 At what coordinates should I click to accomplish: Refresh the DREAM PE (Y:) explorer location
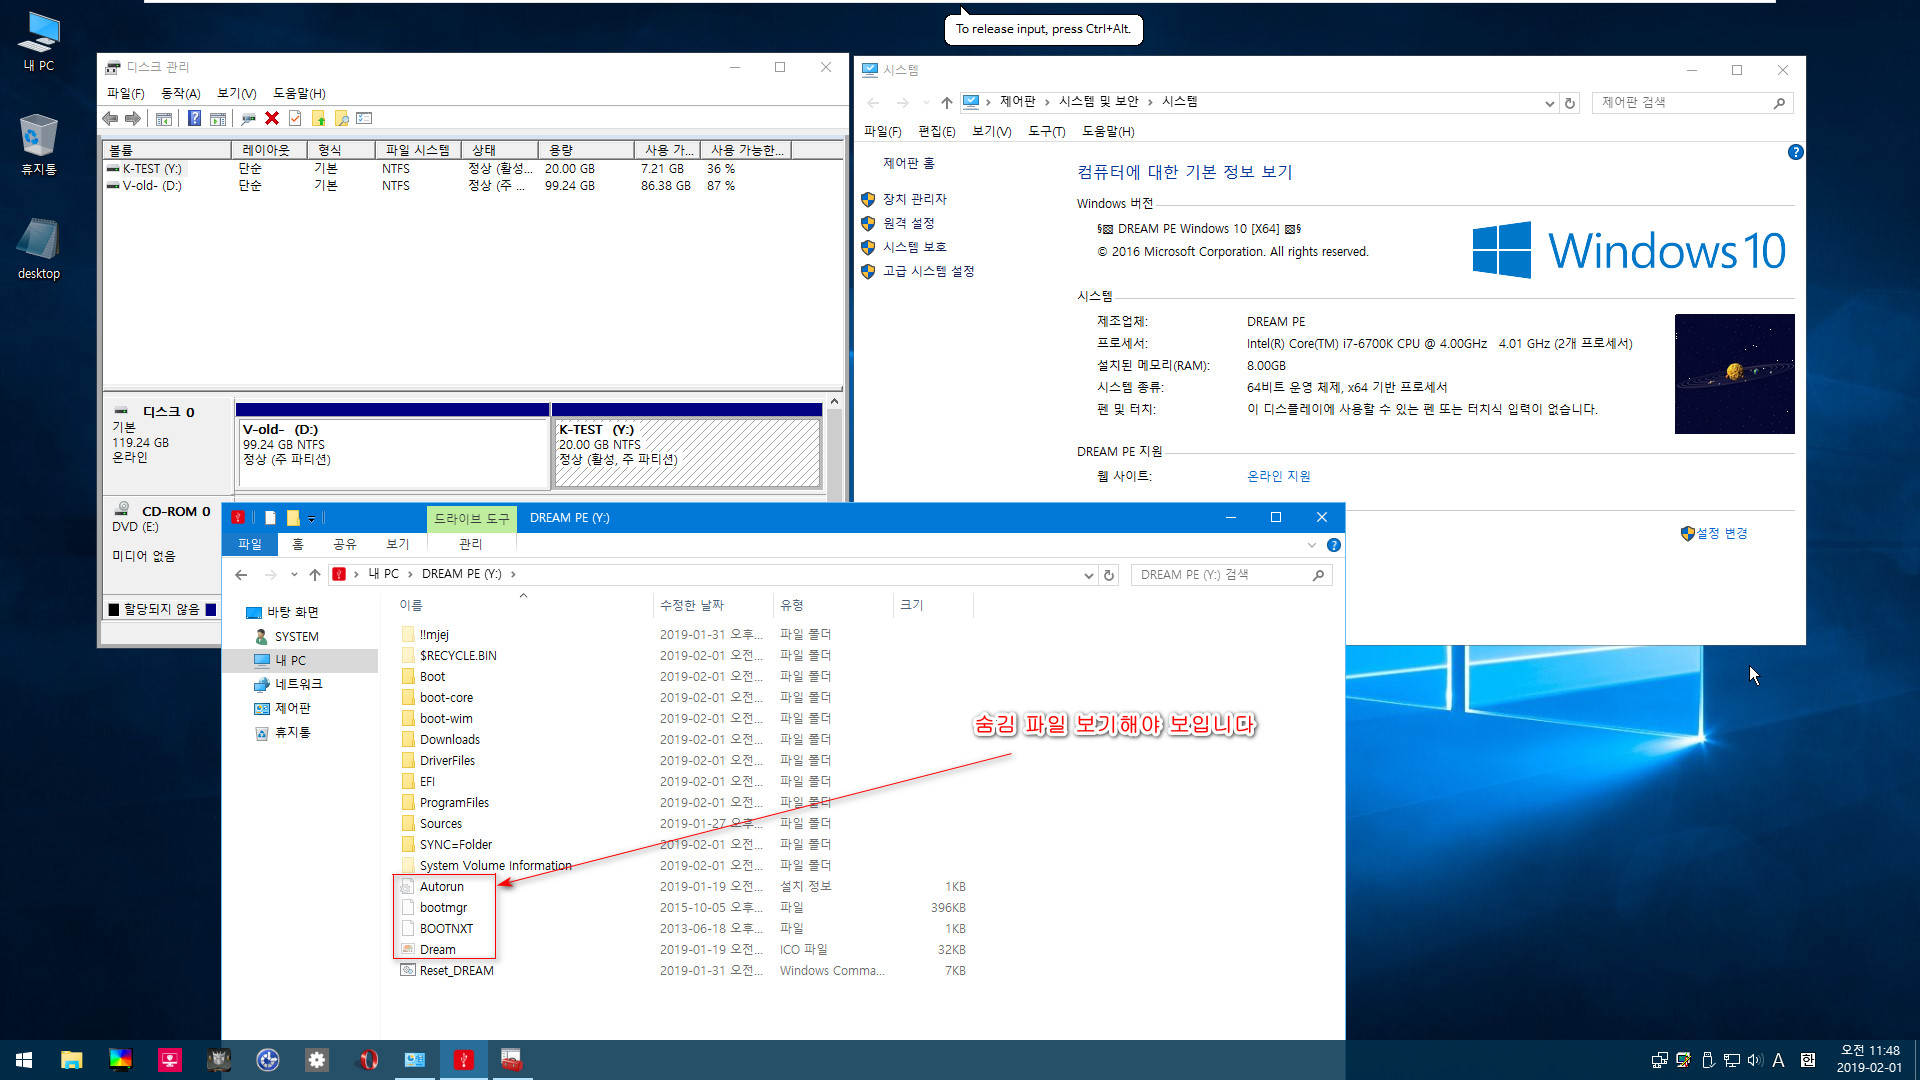pos(1109,575)
